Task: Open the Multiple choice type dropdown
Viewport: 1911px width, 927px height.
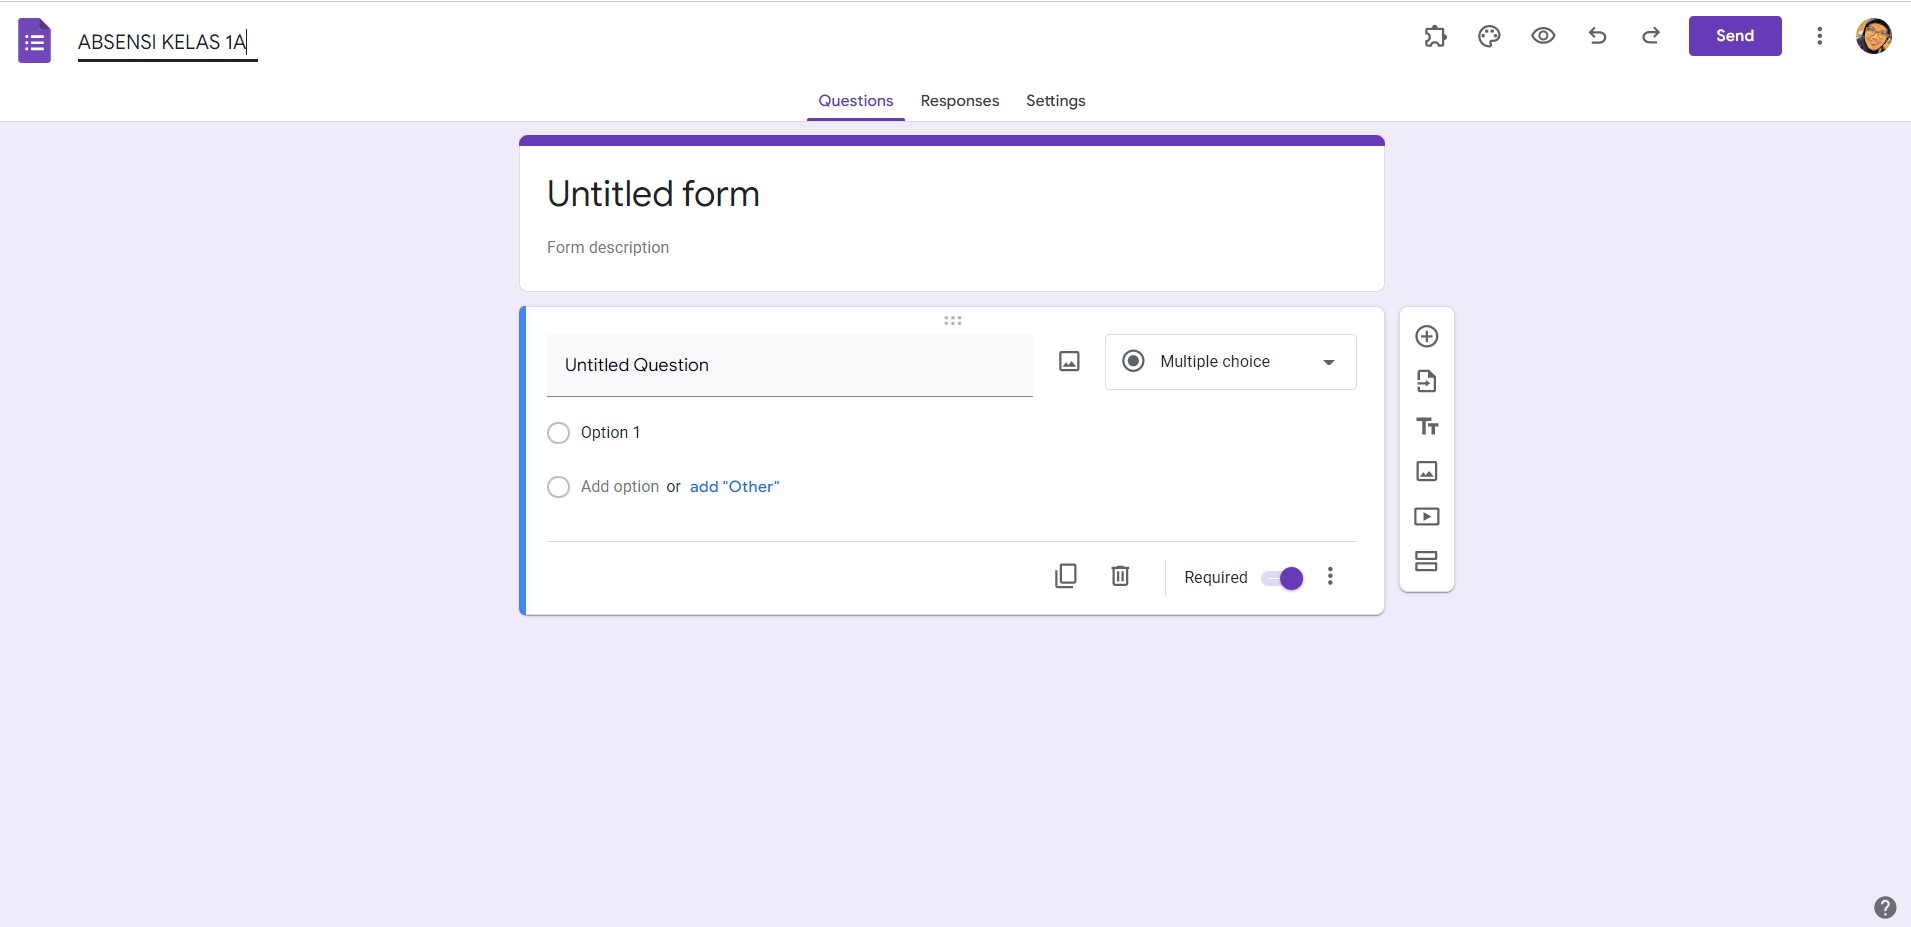Action: (x=1230, y=362)
